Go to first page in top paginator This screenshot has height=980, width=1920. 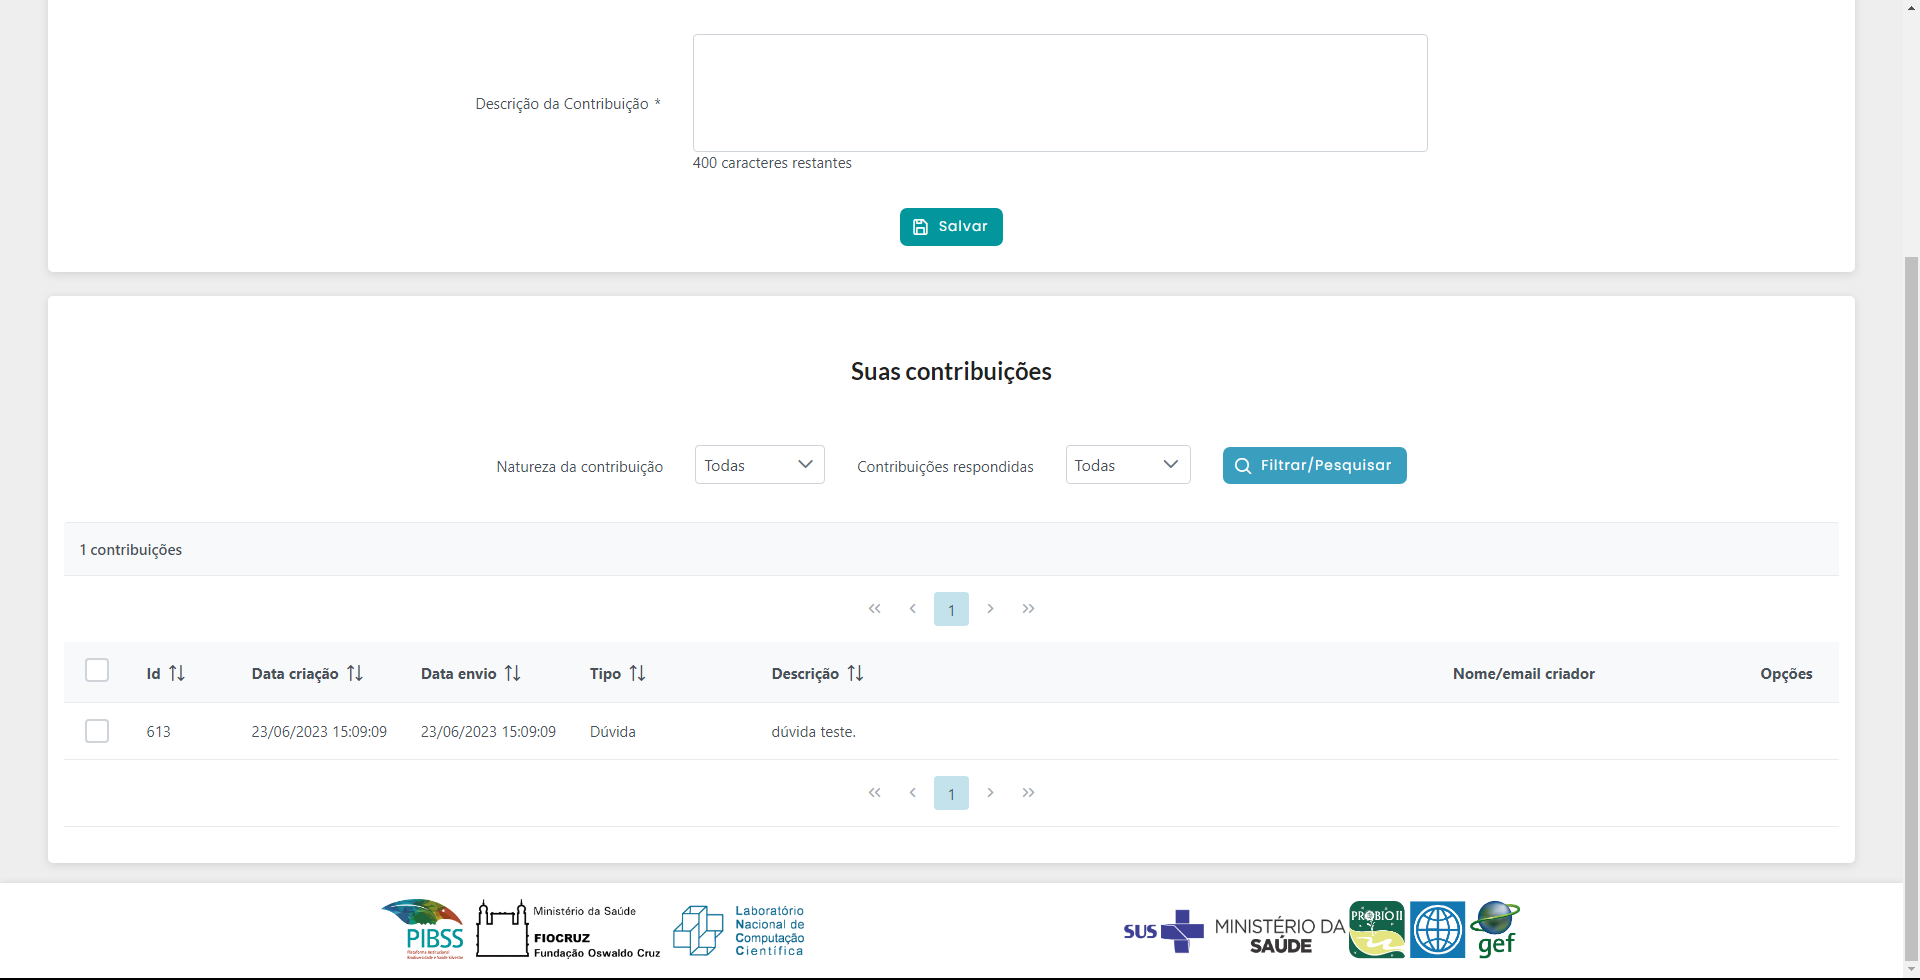coord(874,609)
